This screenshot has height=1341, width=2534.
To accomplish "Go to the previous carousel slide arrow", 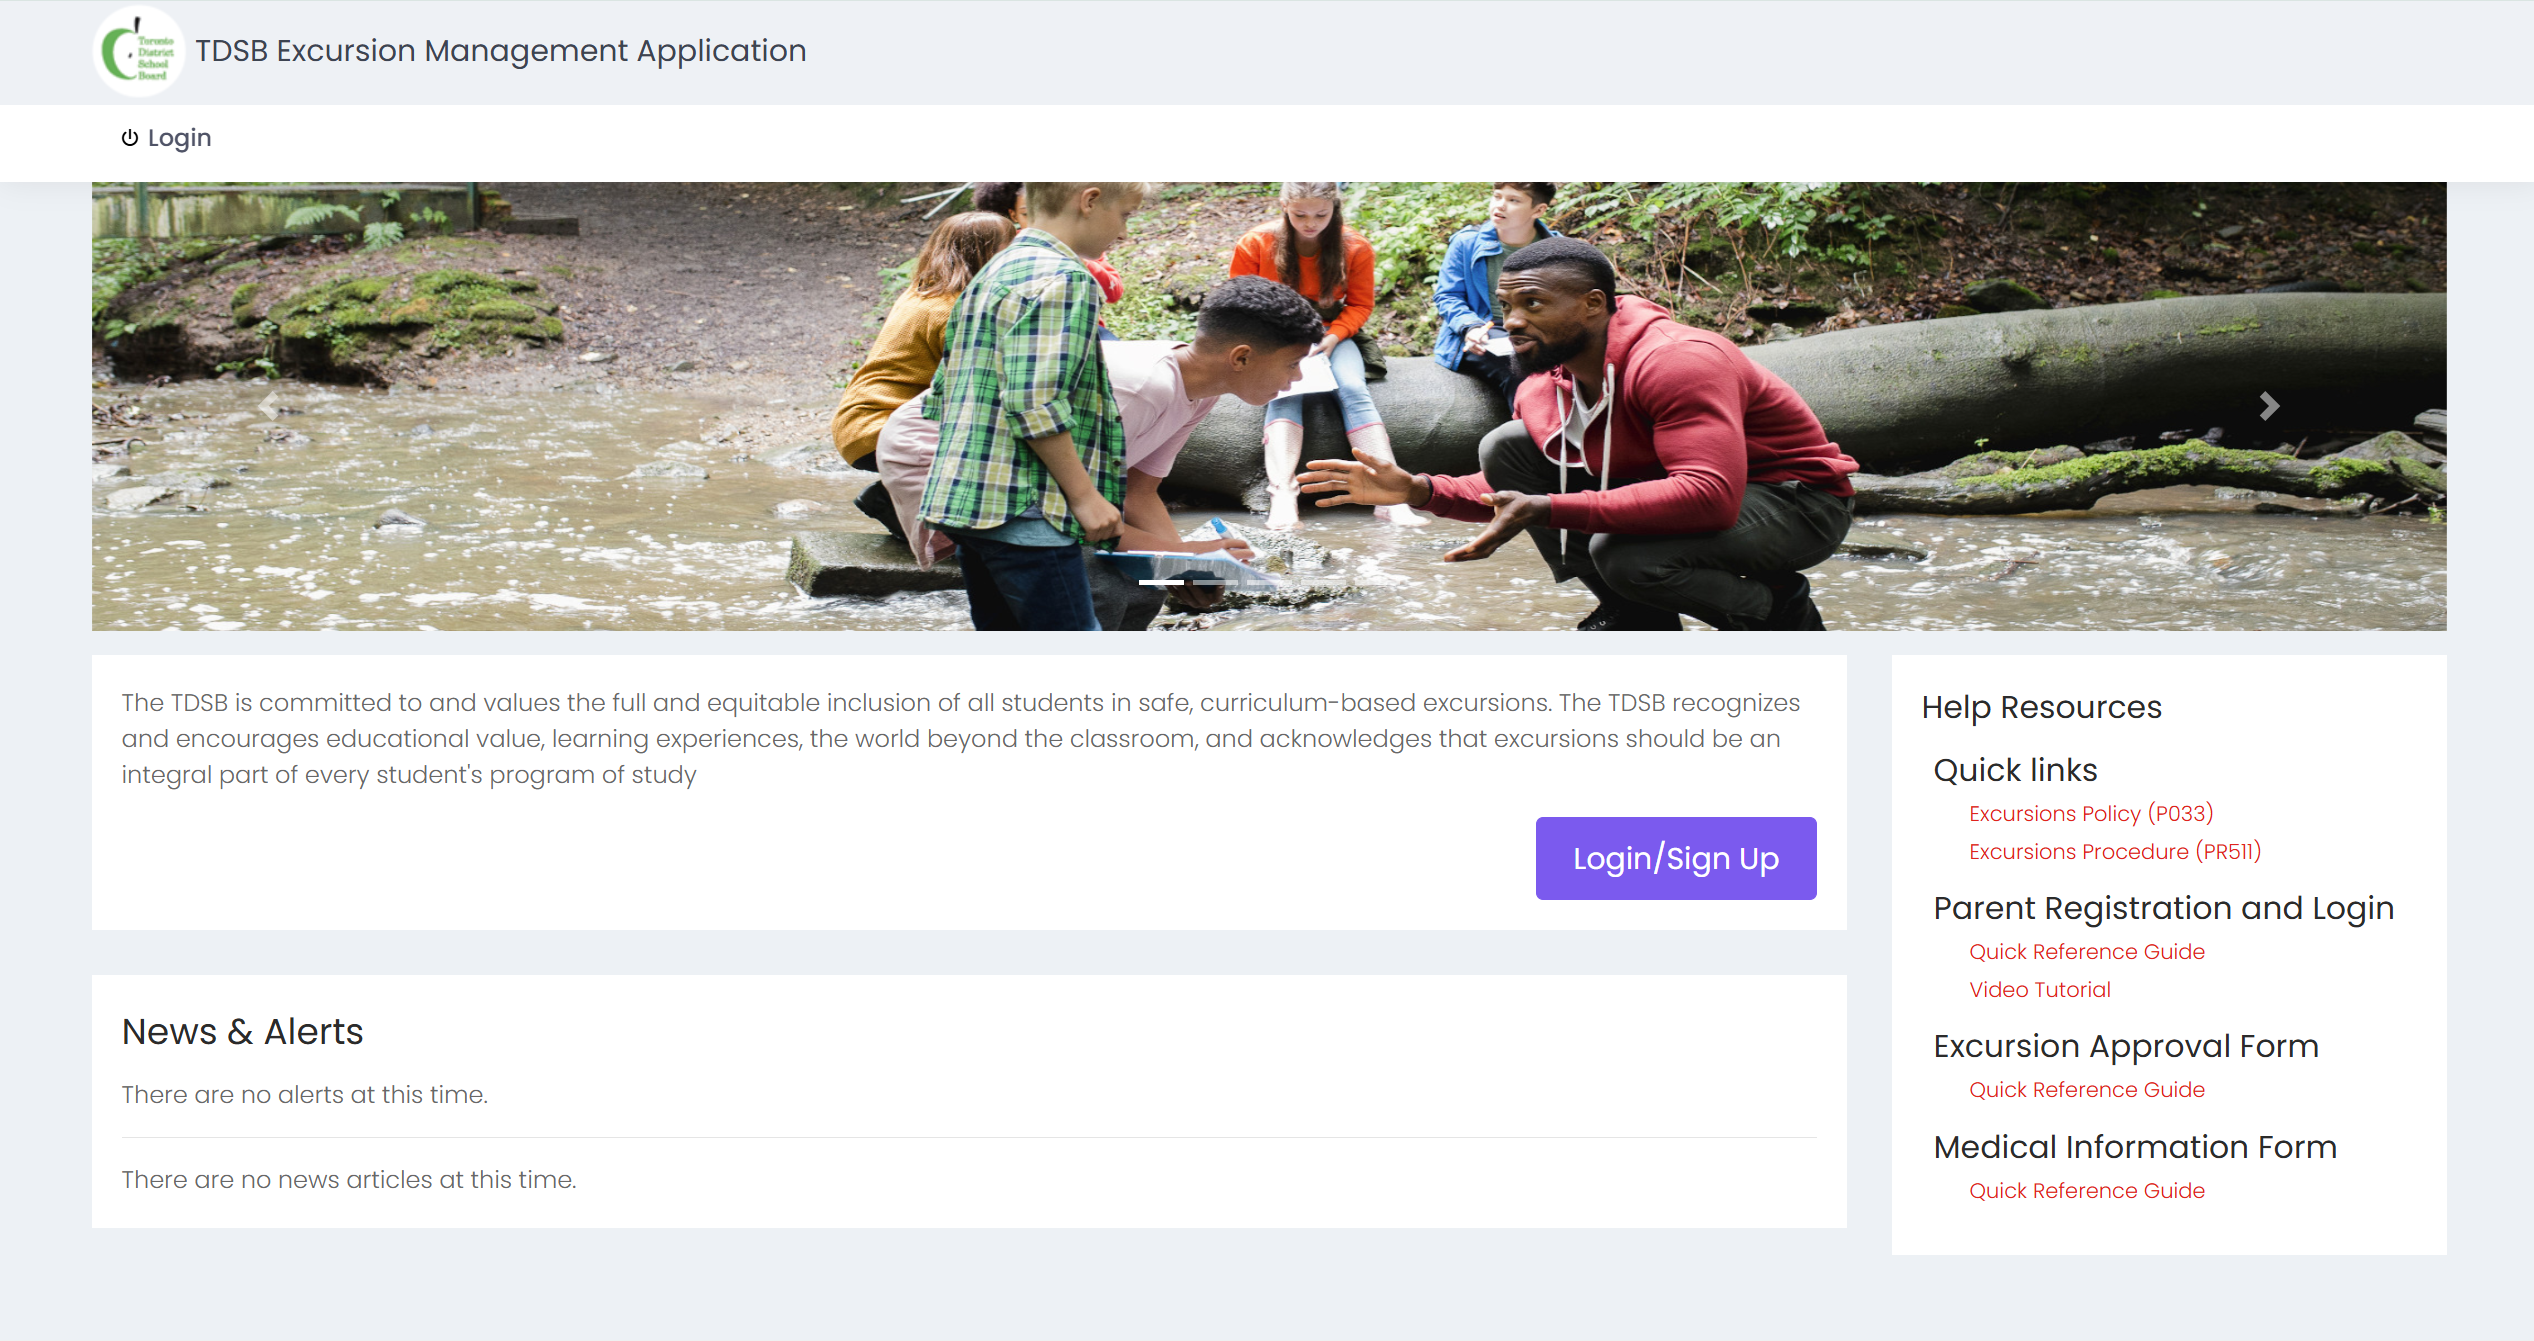I will [268, 405].
